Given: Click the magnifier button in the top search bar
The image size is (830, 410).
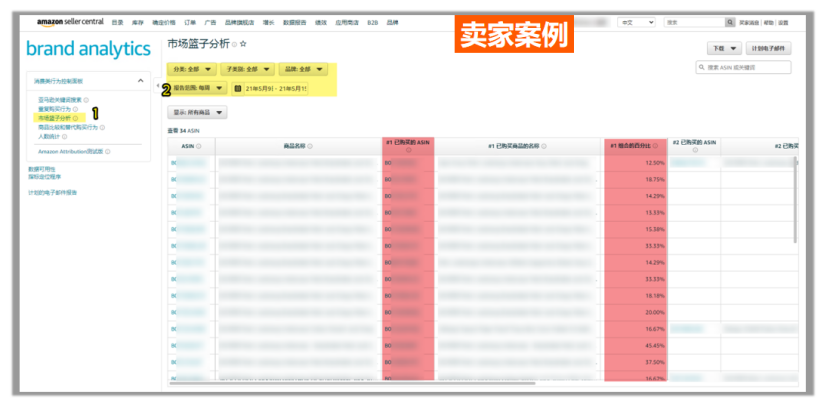Looking at the screenshot, I should 730,23.
